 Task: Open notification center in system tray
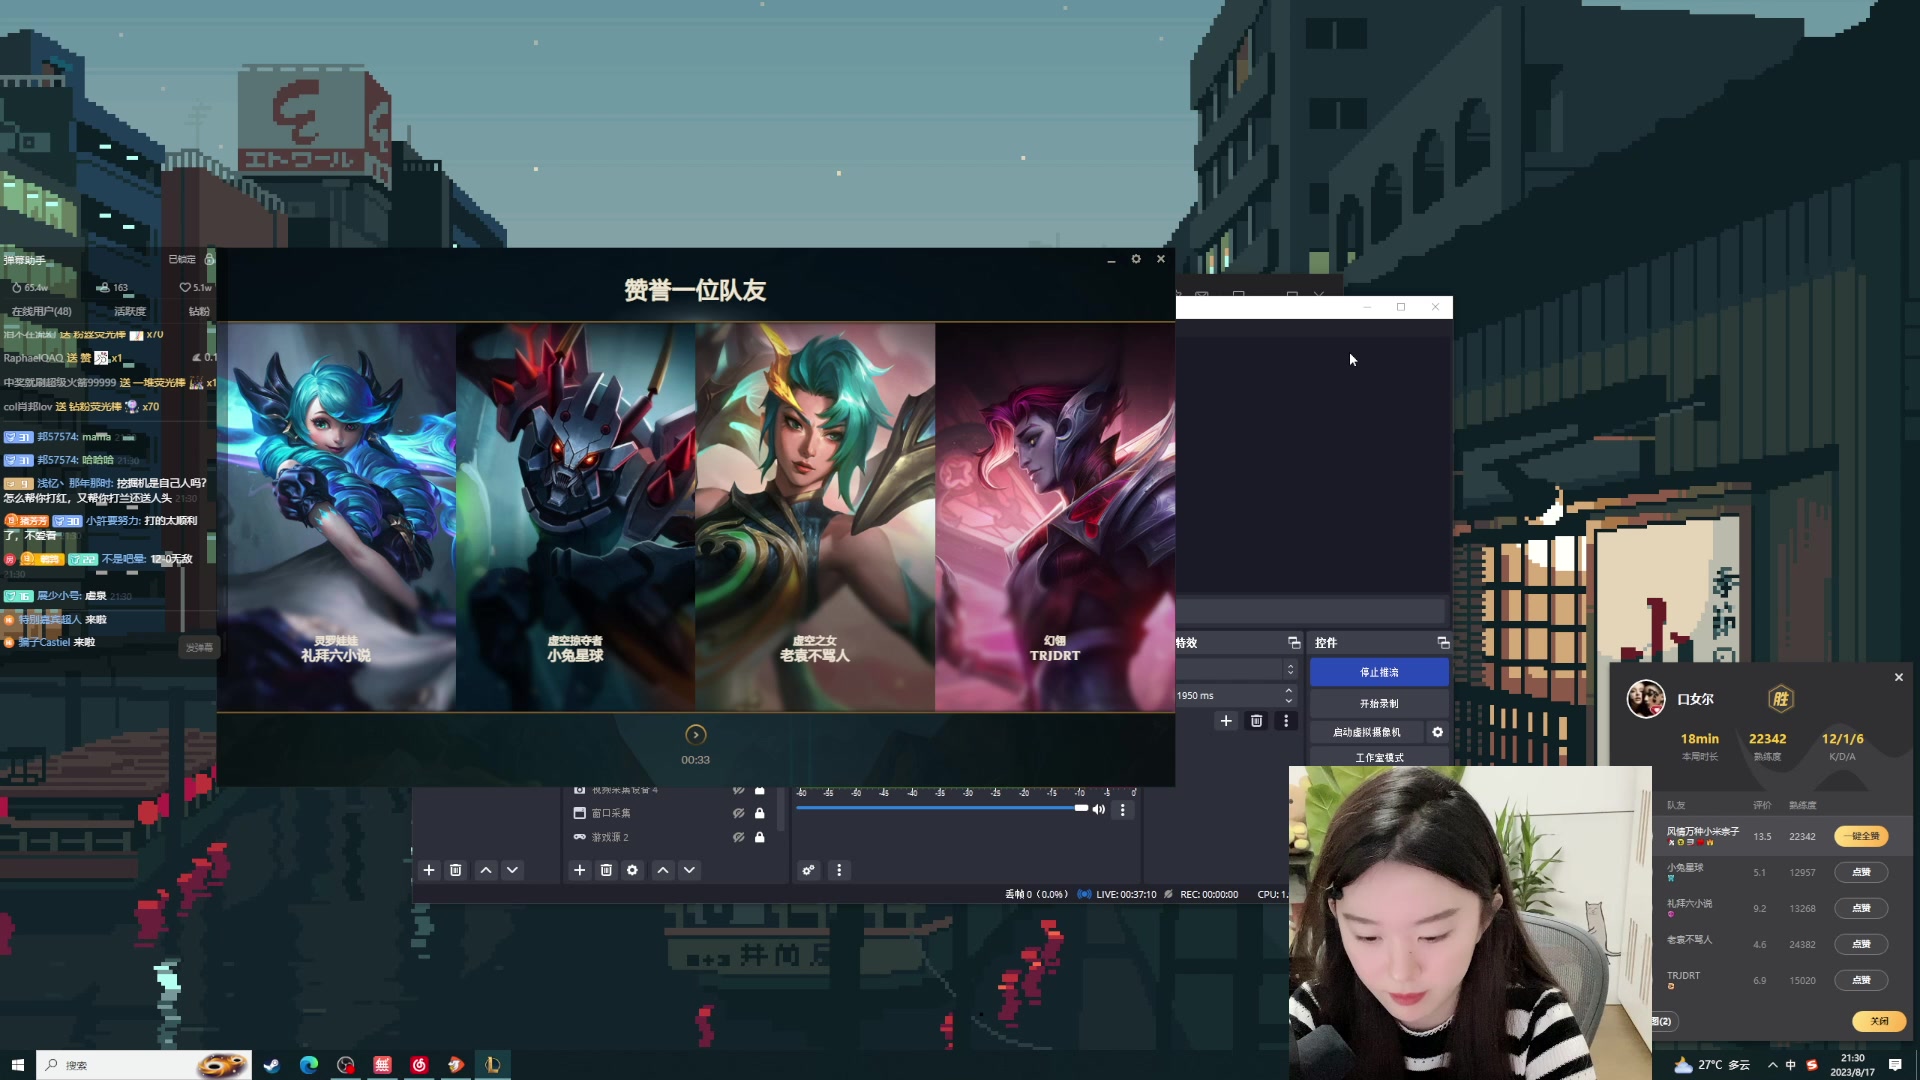[x=1895, y=1065]
